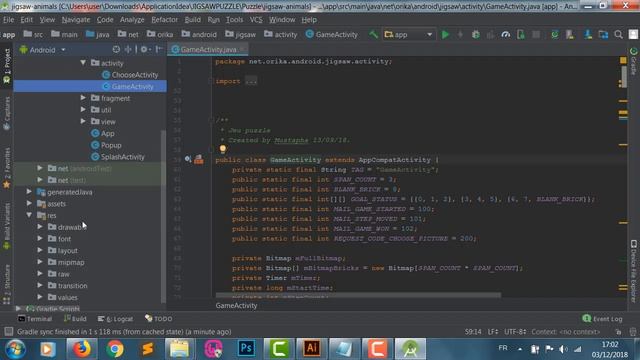Expand the folded import block in editor

251,81
